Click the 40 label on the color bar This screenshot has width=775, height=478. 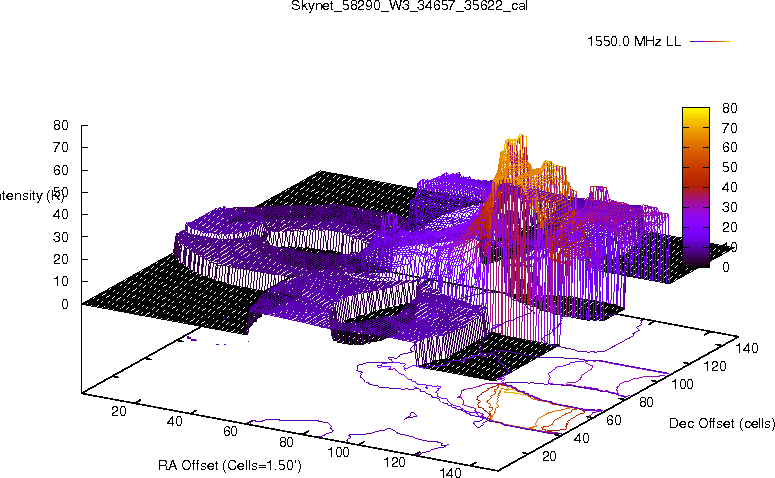[730, 187]
